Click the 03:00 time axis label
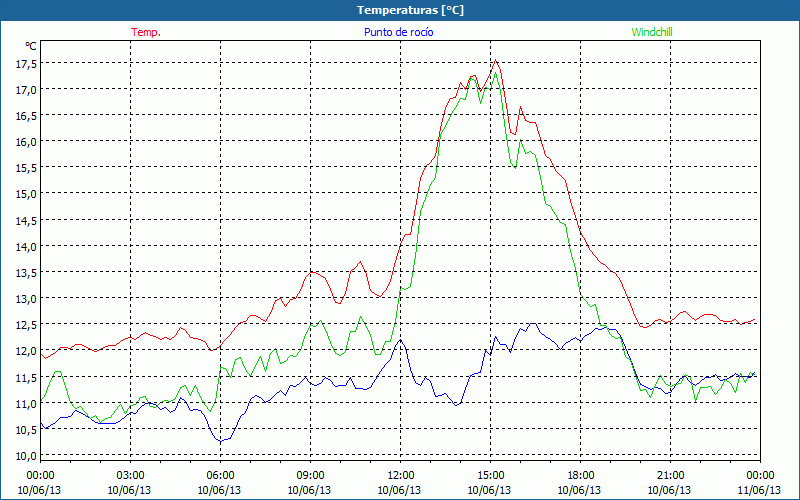 click(130, 476)
